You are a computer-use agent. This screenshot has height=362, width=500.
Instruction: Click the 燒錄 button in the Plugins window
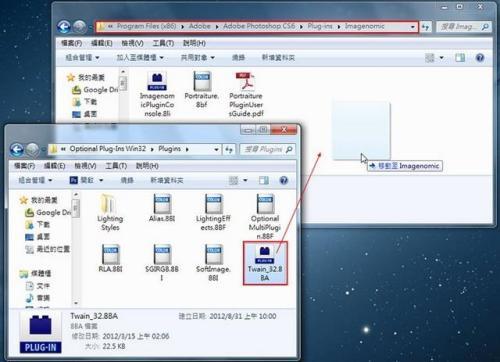[x=127, y=180]
